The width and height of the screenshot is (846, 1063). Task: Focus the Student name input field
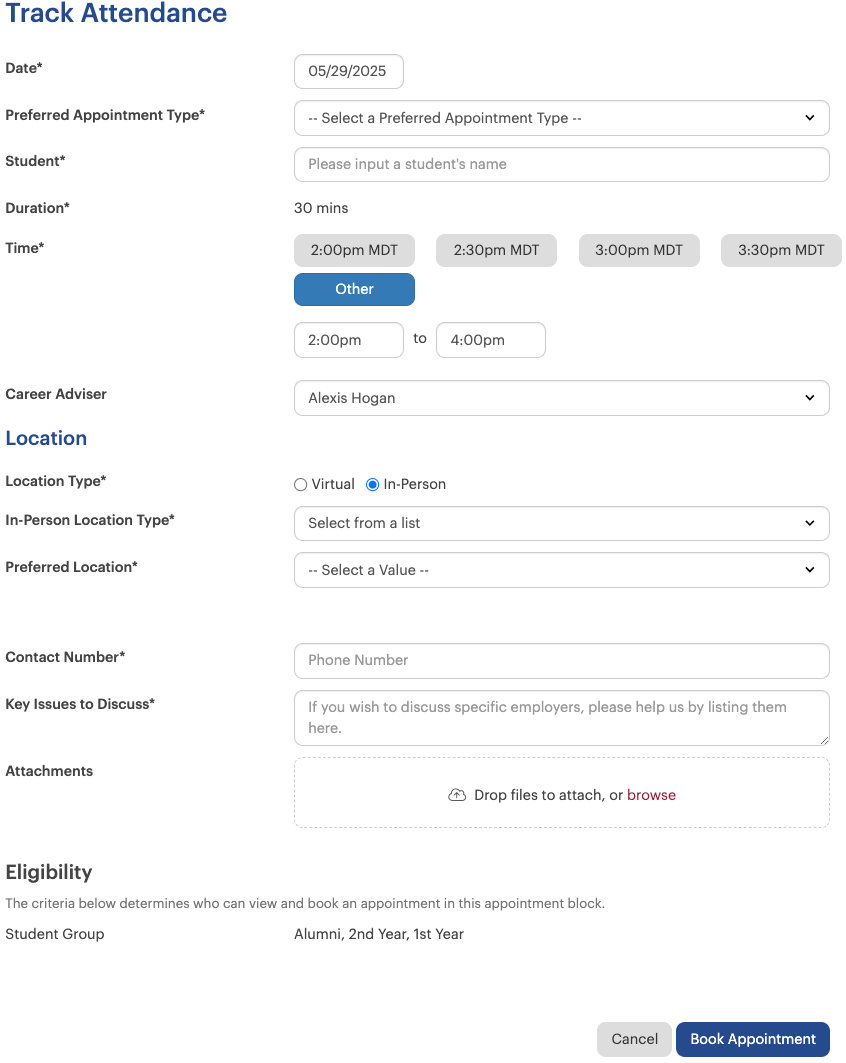coord(561,165)
